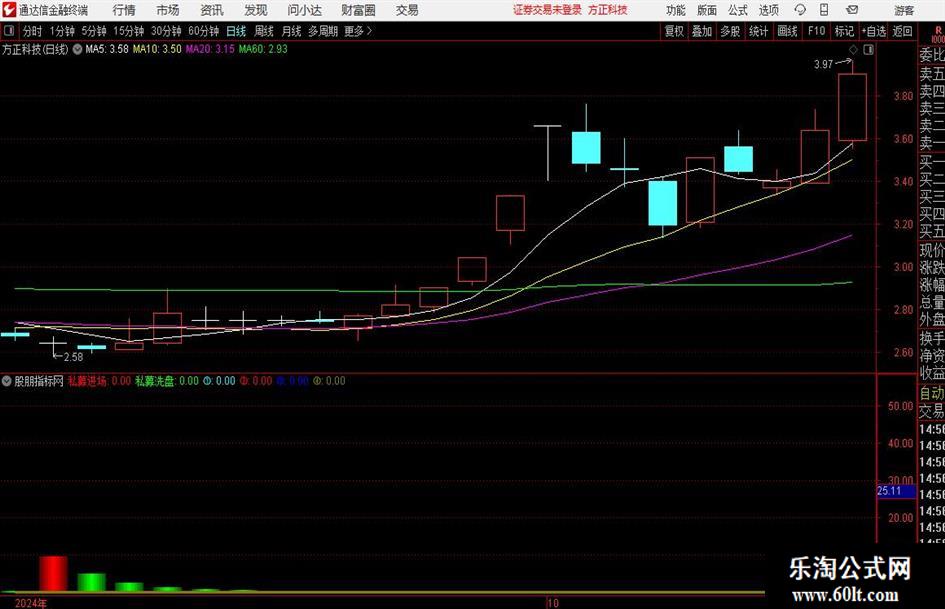Viewport: 945px width, 609px height.
Task: Click the 3.97 high price label
Action: click(823, 65)
